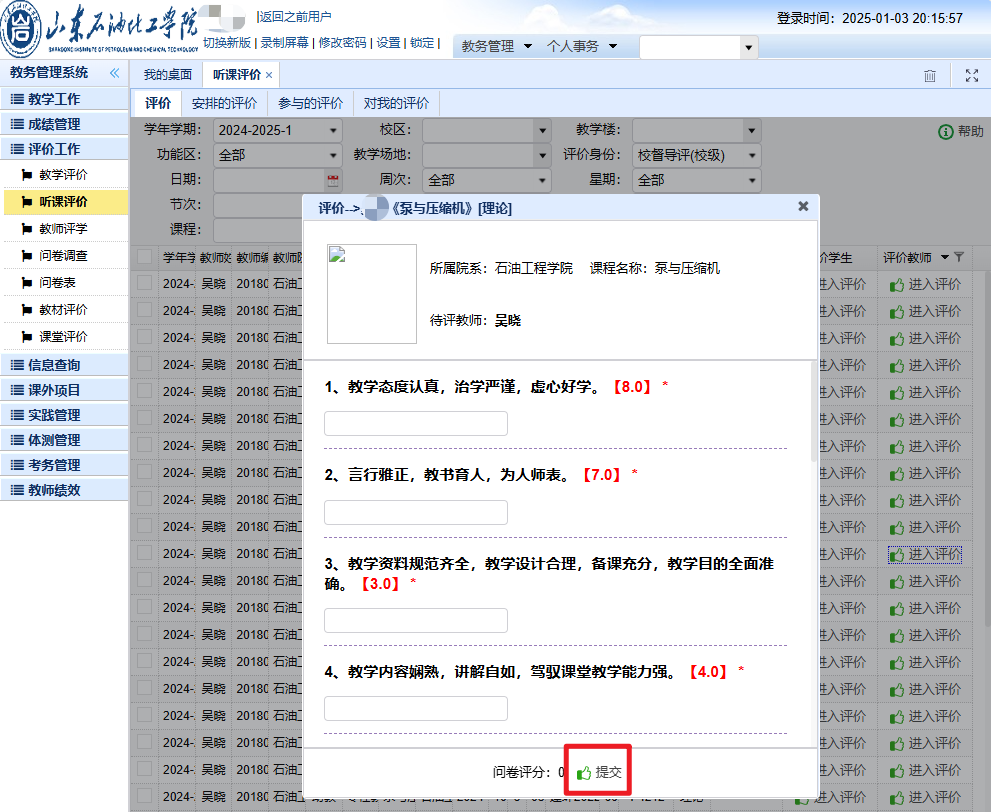Click the fullscreen expand icon at top right
991x812 pixels.
pyautogui.click(x=971, y=76)
